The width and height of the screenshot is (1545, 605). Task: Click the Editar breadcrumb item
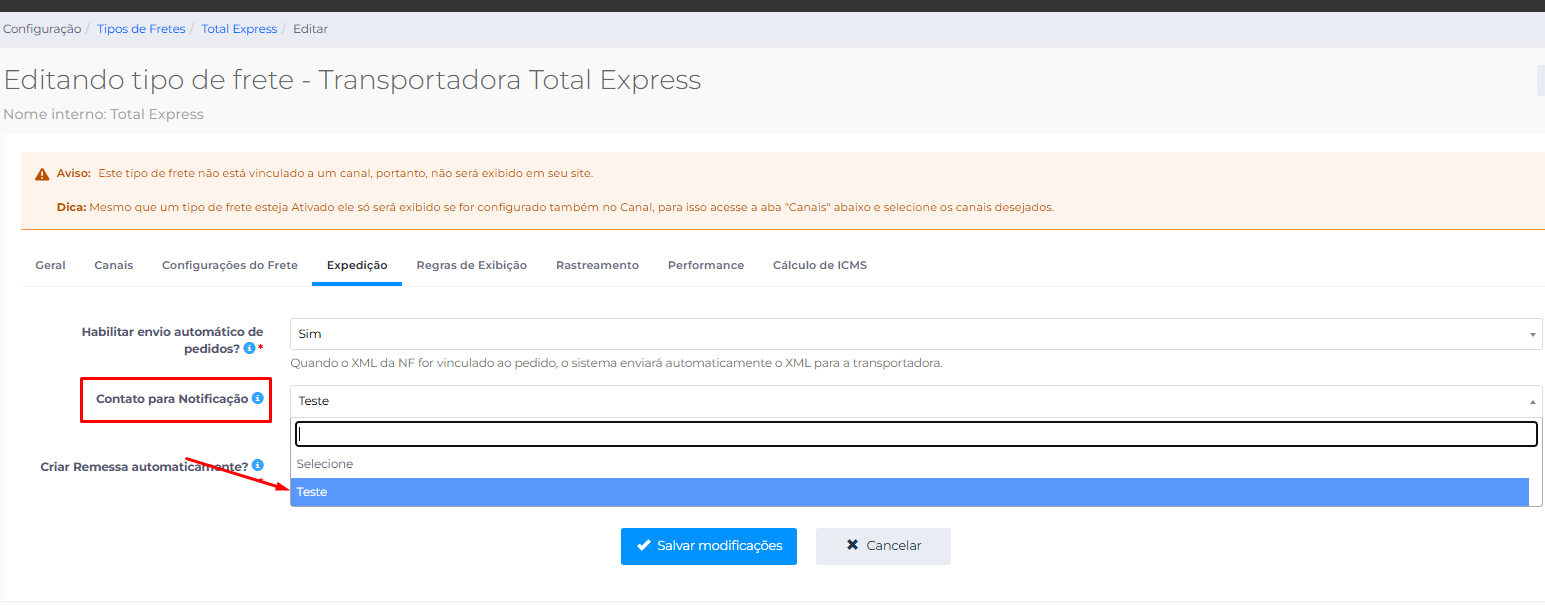click(310, 29)
